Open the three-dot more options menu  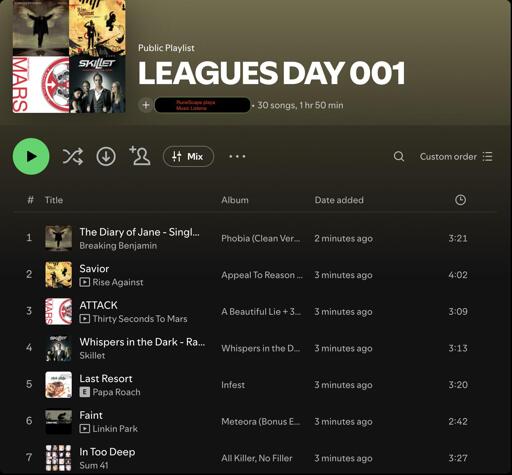[x=237, y=156]
